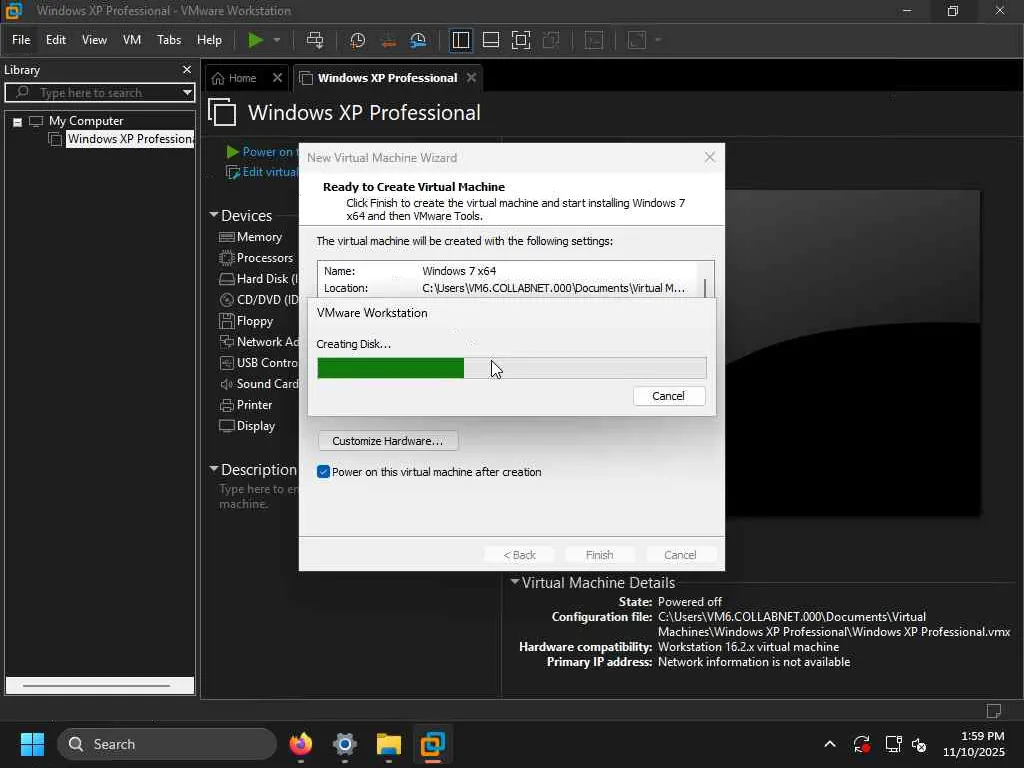
Task: Toggle the thumbnail bar view icon
Action: (x=490, y=40)
